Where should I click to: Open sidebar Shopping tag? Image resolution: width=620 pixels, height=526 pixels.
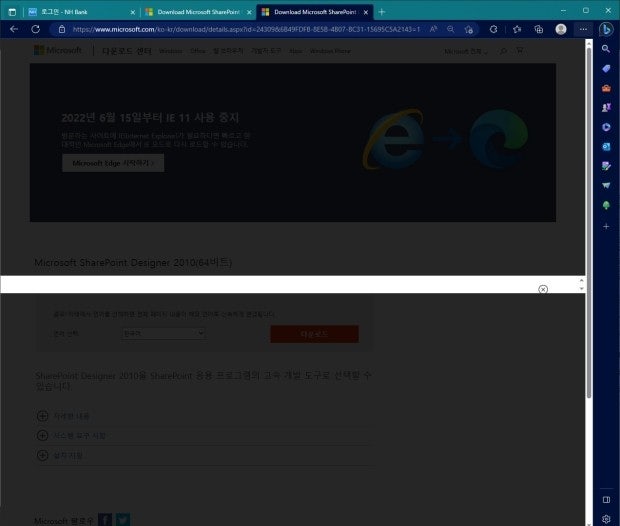pos(606,68)
